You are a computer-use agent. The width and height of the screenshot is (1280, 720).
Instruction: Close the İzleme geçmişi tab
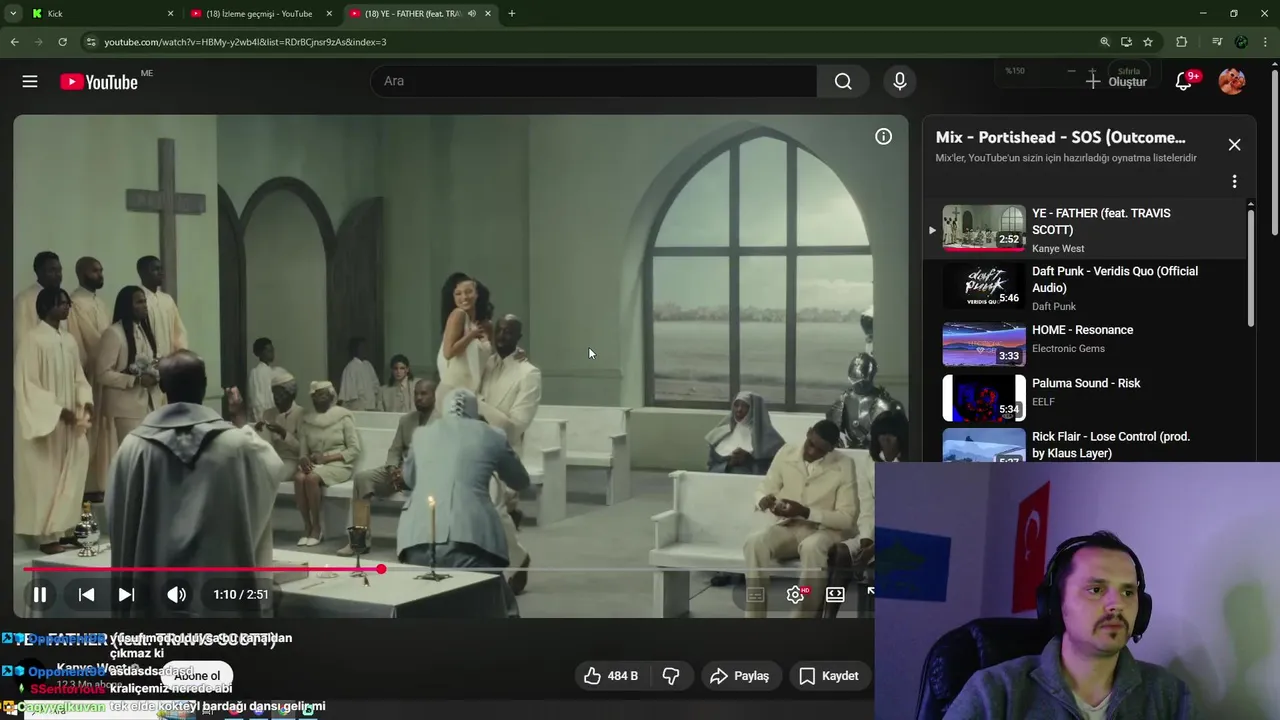point(329,14)
